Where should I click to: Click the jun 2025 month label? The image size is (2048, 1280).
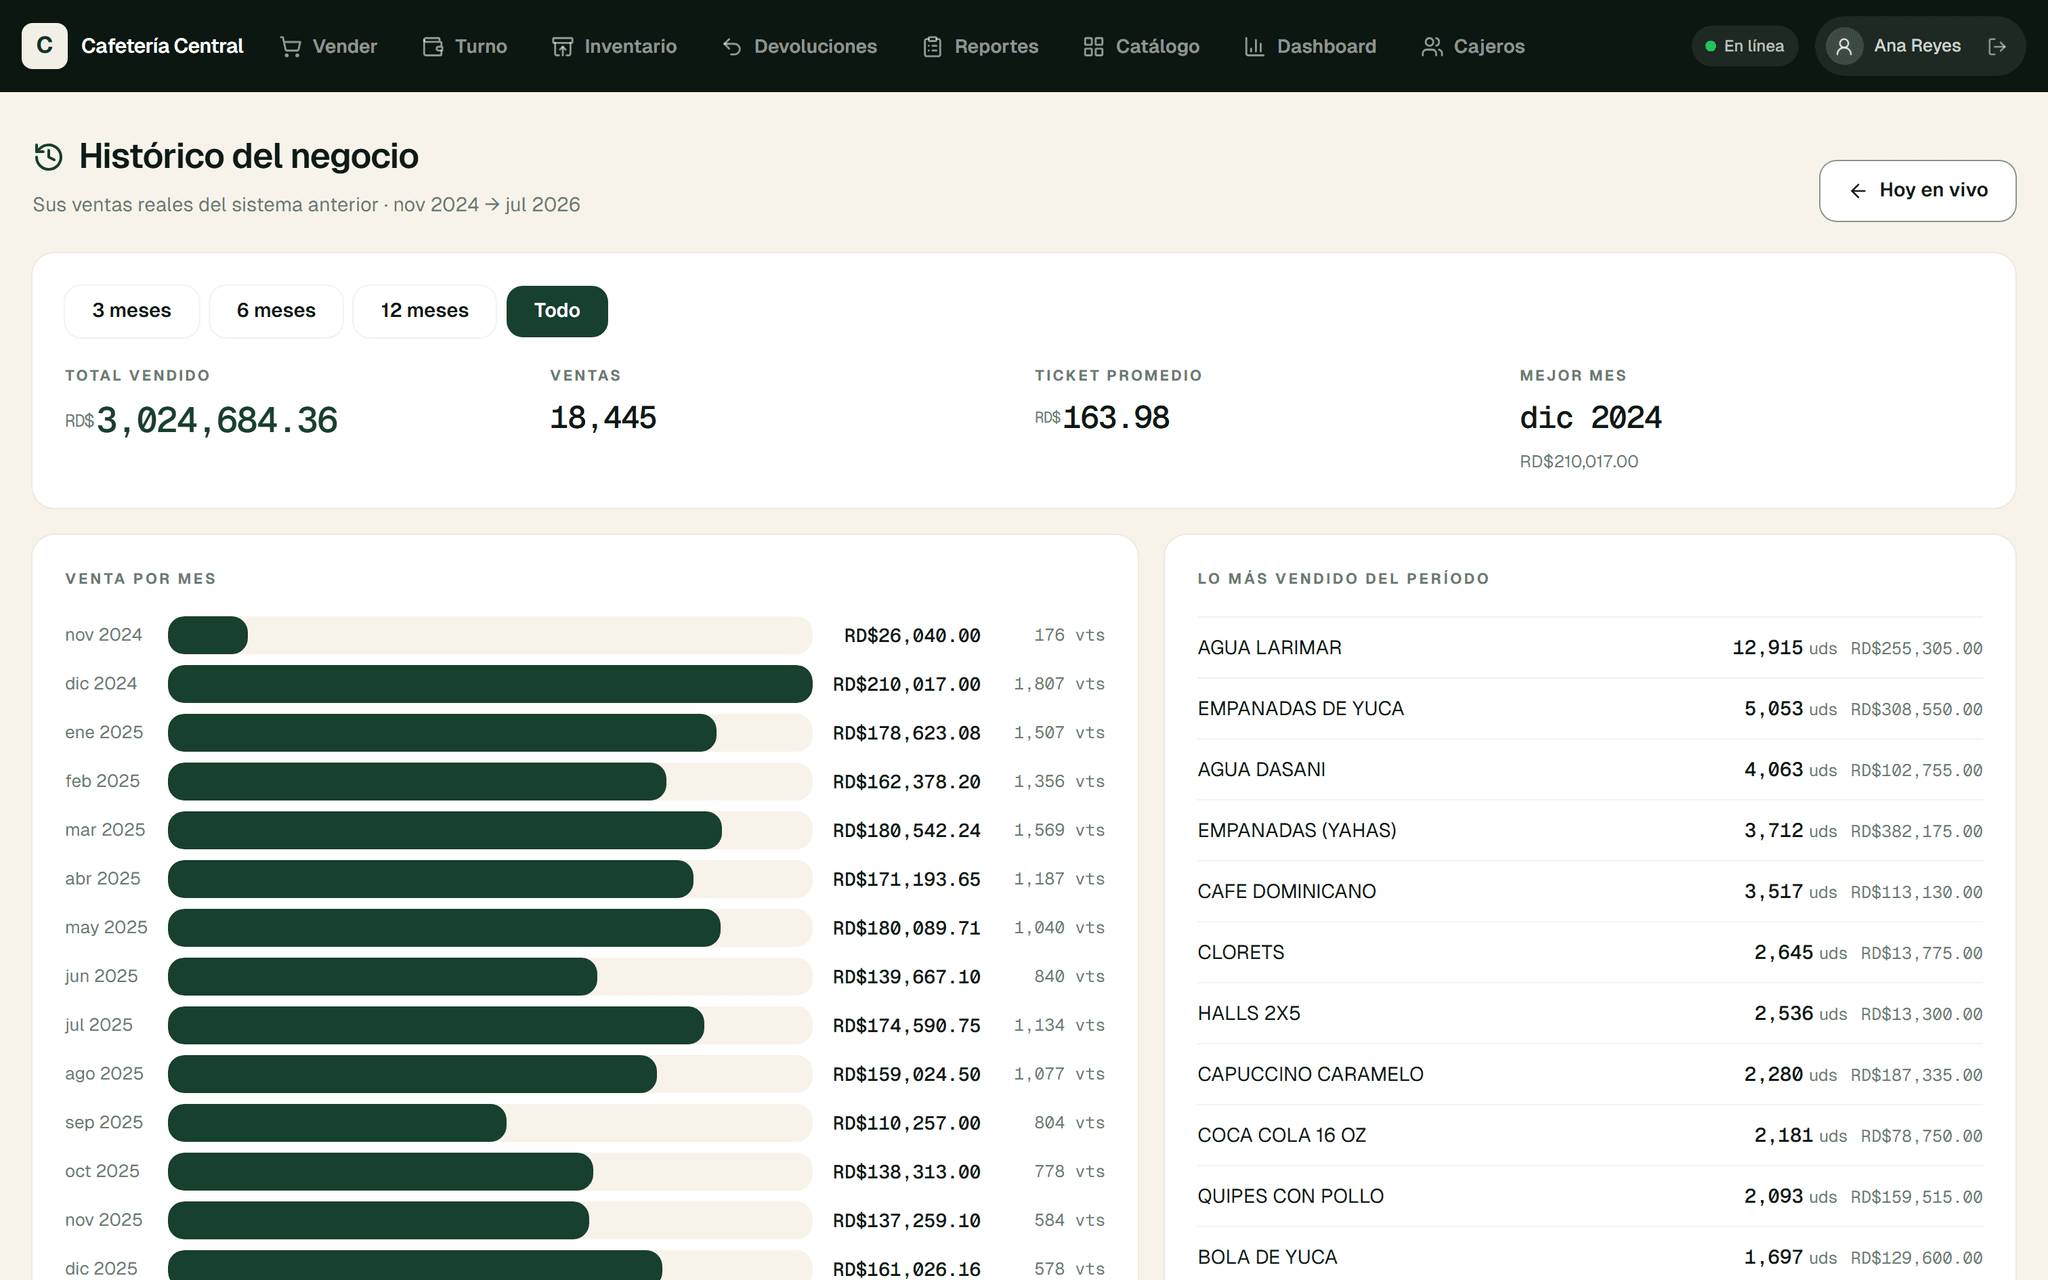pyautogui.click(x=102, y=977)
